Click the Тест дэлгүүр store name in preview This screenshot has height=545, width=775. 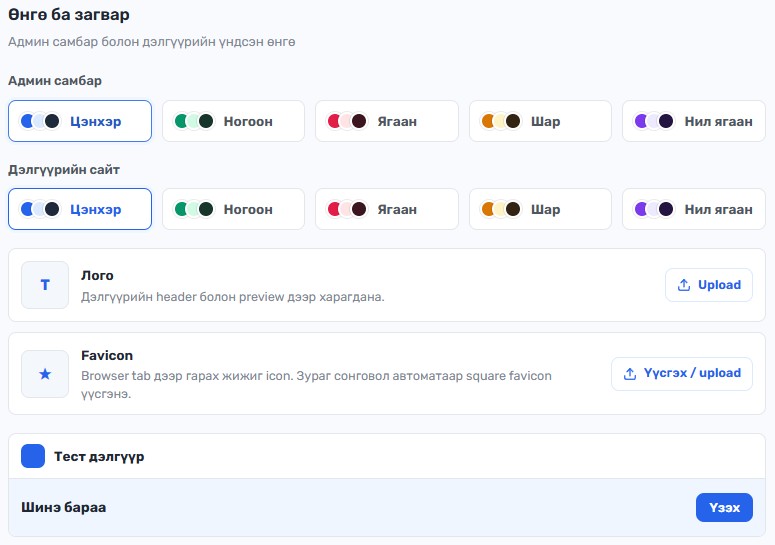(x=99, y=457)
